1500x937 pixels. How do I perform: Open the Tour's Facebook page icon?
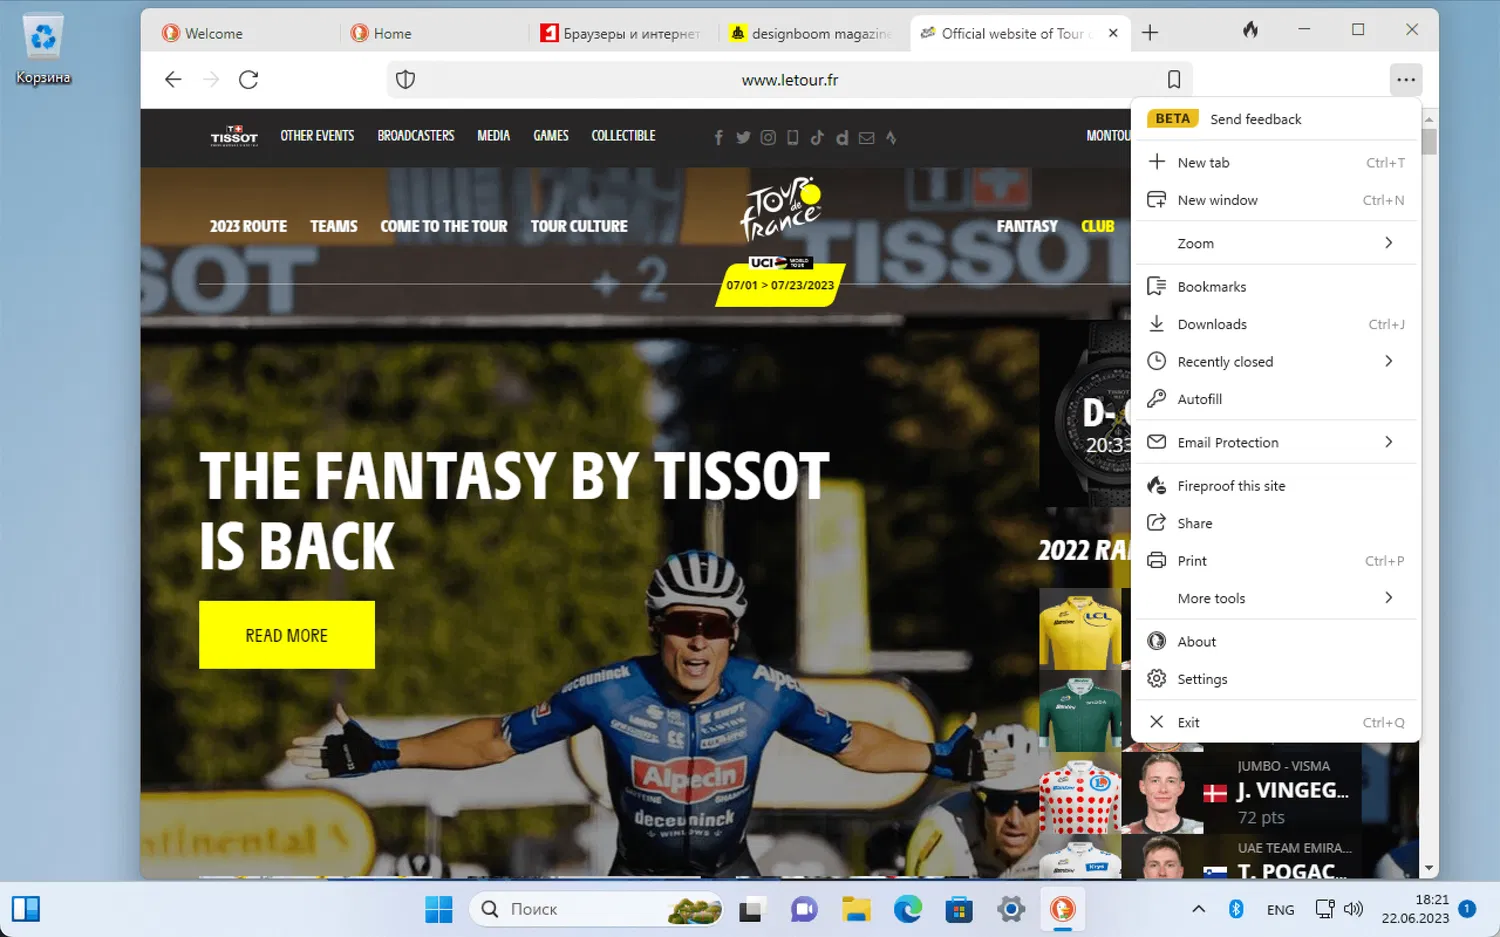pyautogui.click(x=718, y=138)
